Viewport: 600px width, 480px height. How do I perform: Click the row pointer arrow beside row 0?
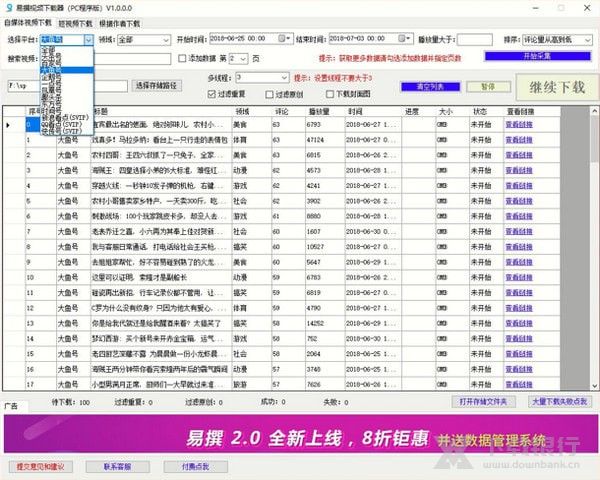pos(8,125)
